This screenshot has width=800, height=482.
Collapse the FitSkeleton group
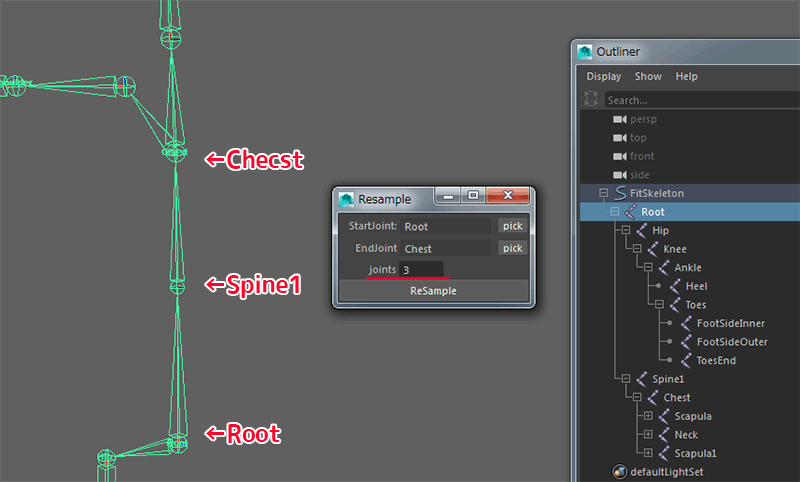(x=603, y=193)
